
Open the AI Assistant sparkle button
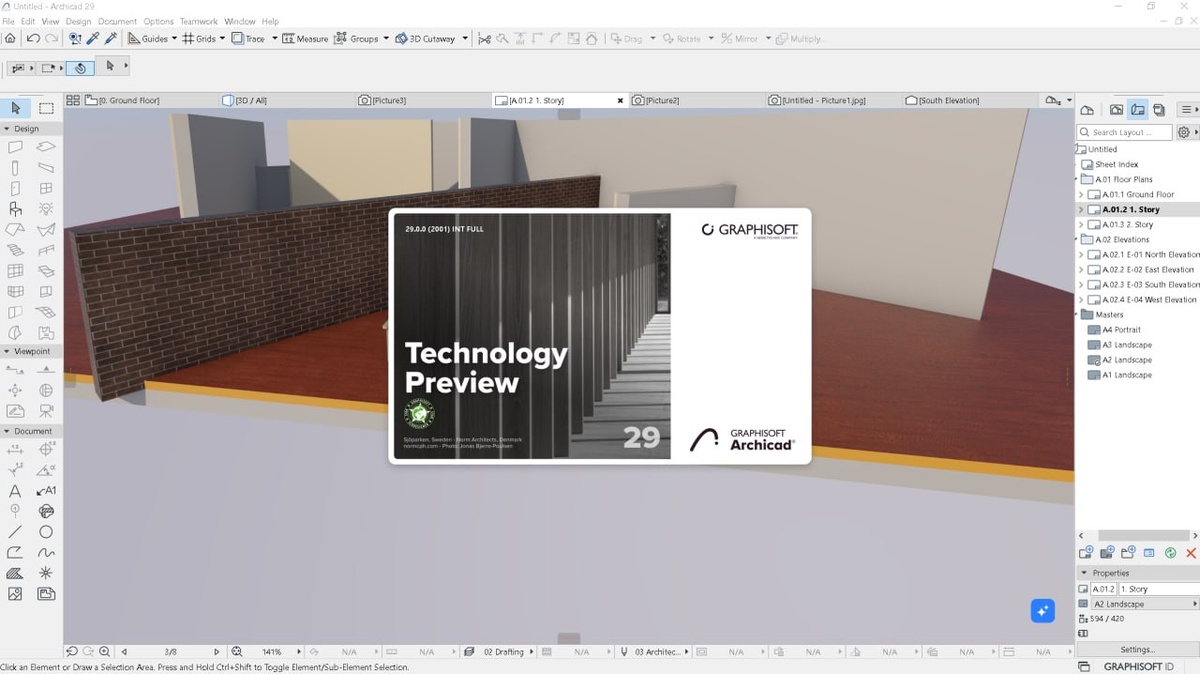[1042, 610]
